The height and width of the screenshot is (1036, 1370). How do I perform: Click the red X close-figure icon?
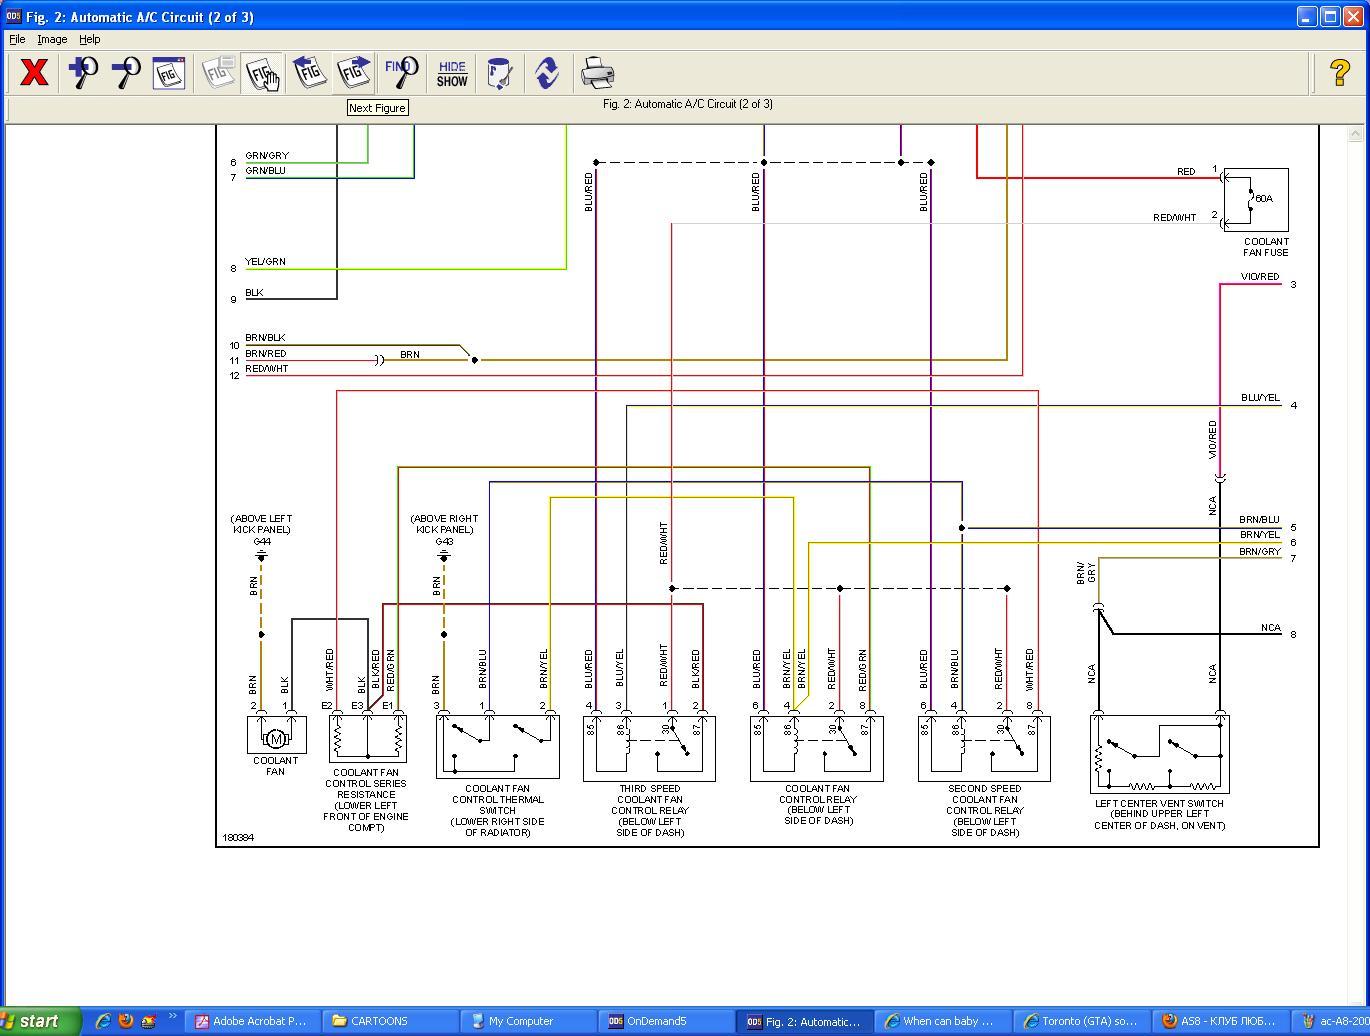tap(34, 73)
